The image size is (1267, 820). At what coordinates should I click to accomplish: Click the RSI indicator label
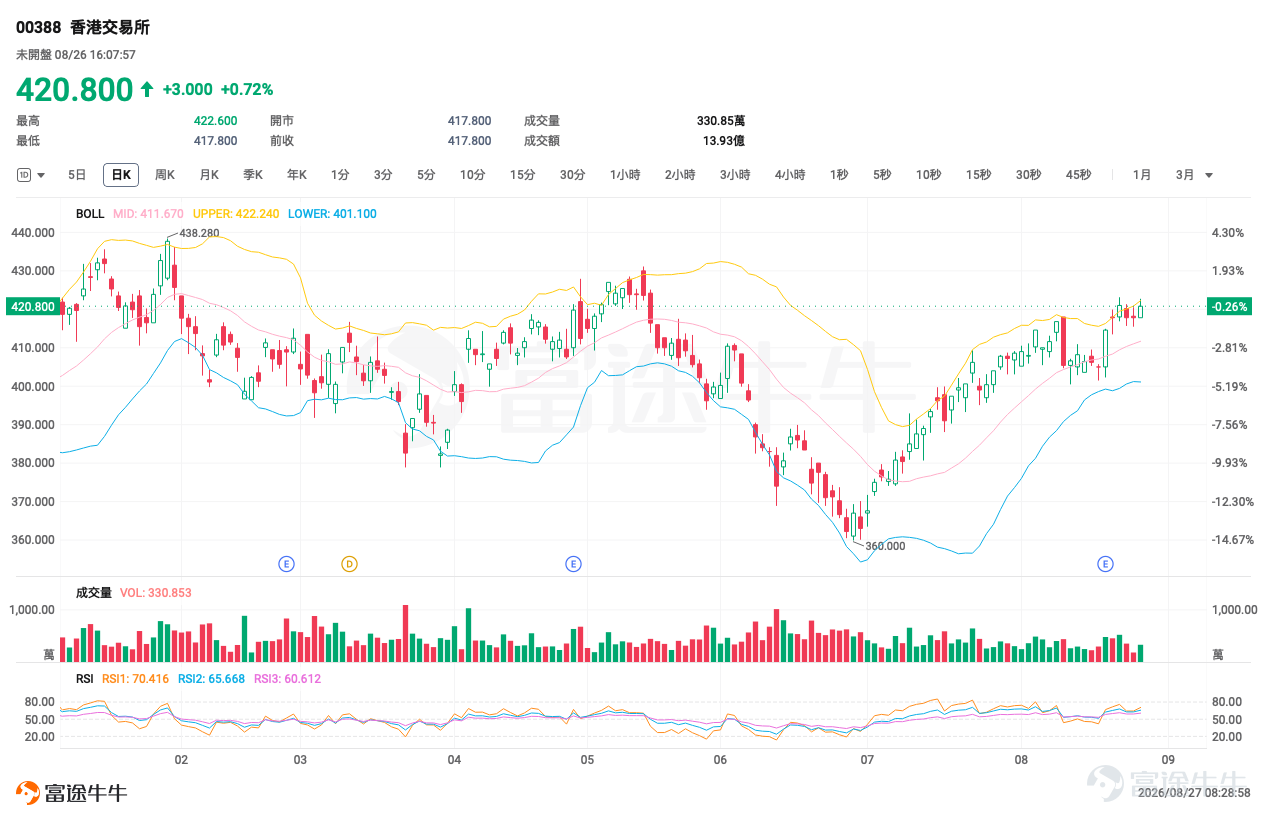(84, 679)
